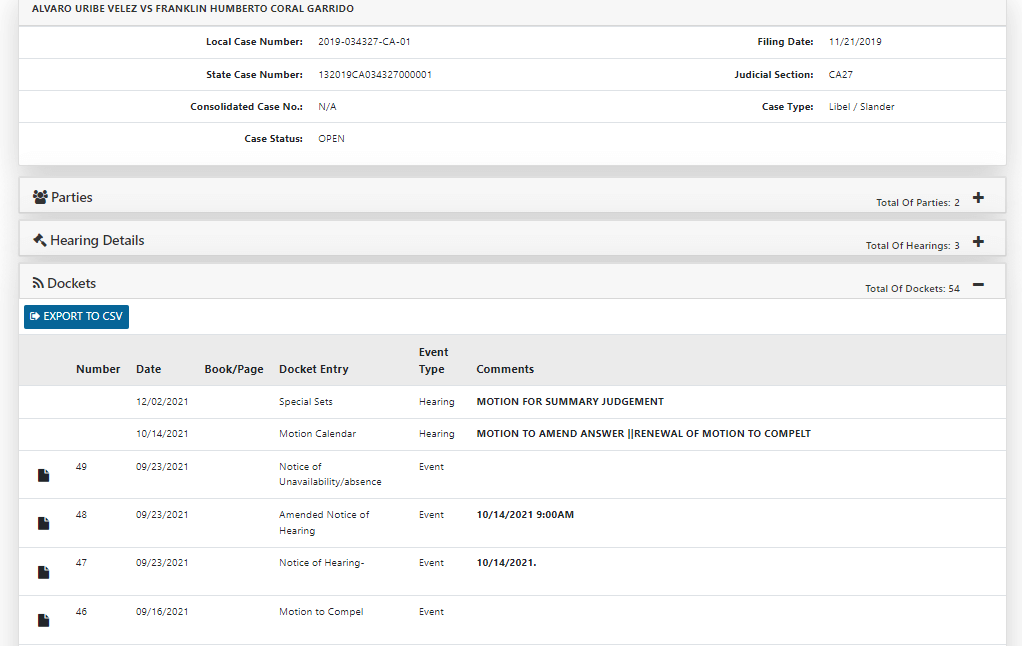Click Notice of Unavailability/absence entry
The image size is (1022, 646).
330,475
